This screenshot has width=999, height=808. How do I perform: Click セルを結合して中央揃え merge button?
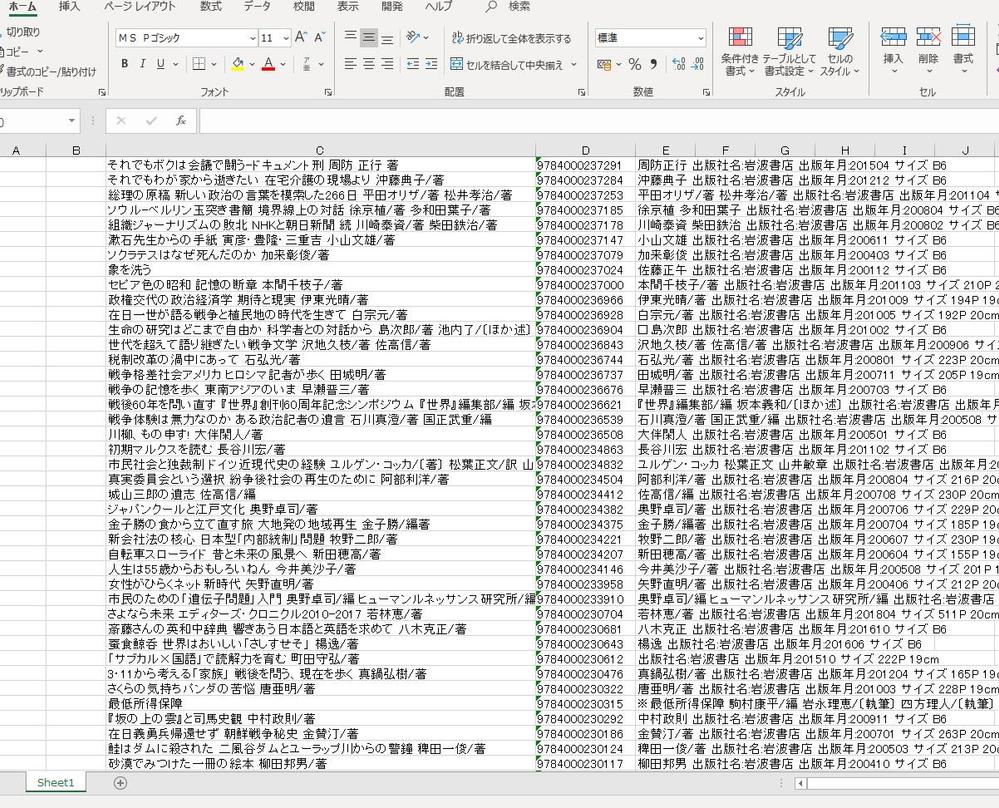point(507,64)
